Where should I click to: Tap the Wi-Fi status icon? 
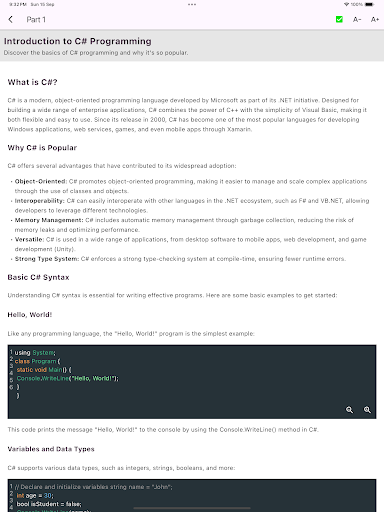(x=346, y=4)
